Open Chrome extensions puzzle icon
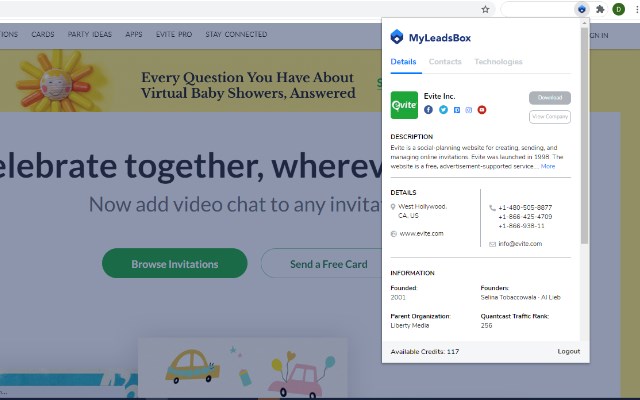 point(600,9)
